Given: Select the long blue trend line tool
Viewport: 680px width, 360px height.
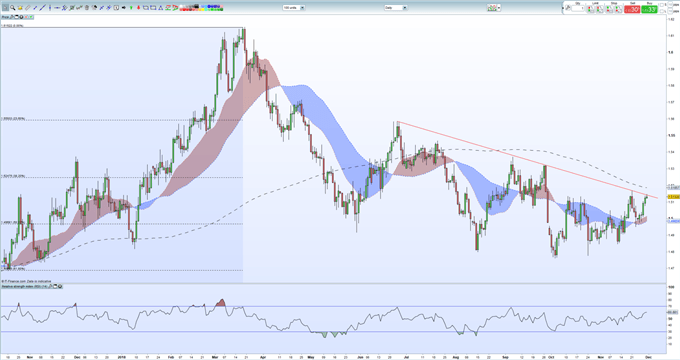Looking at the screenshot, I should coord(42,7).
